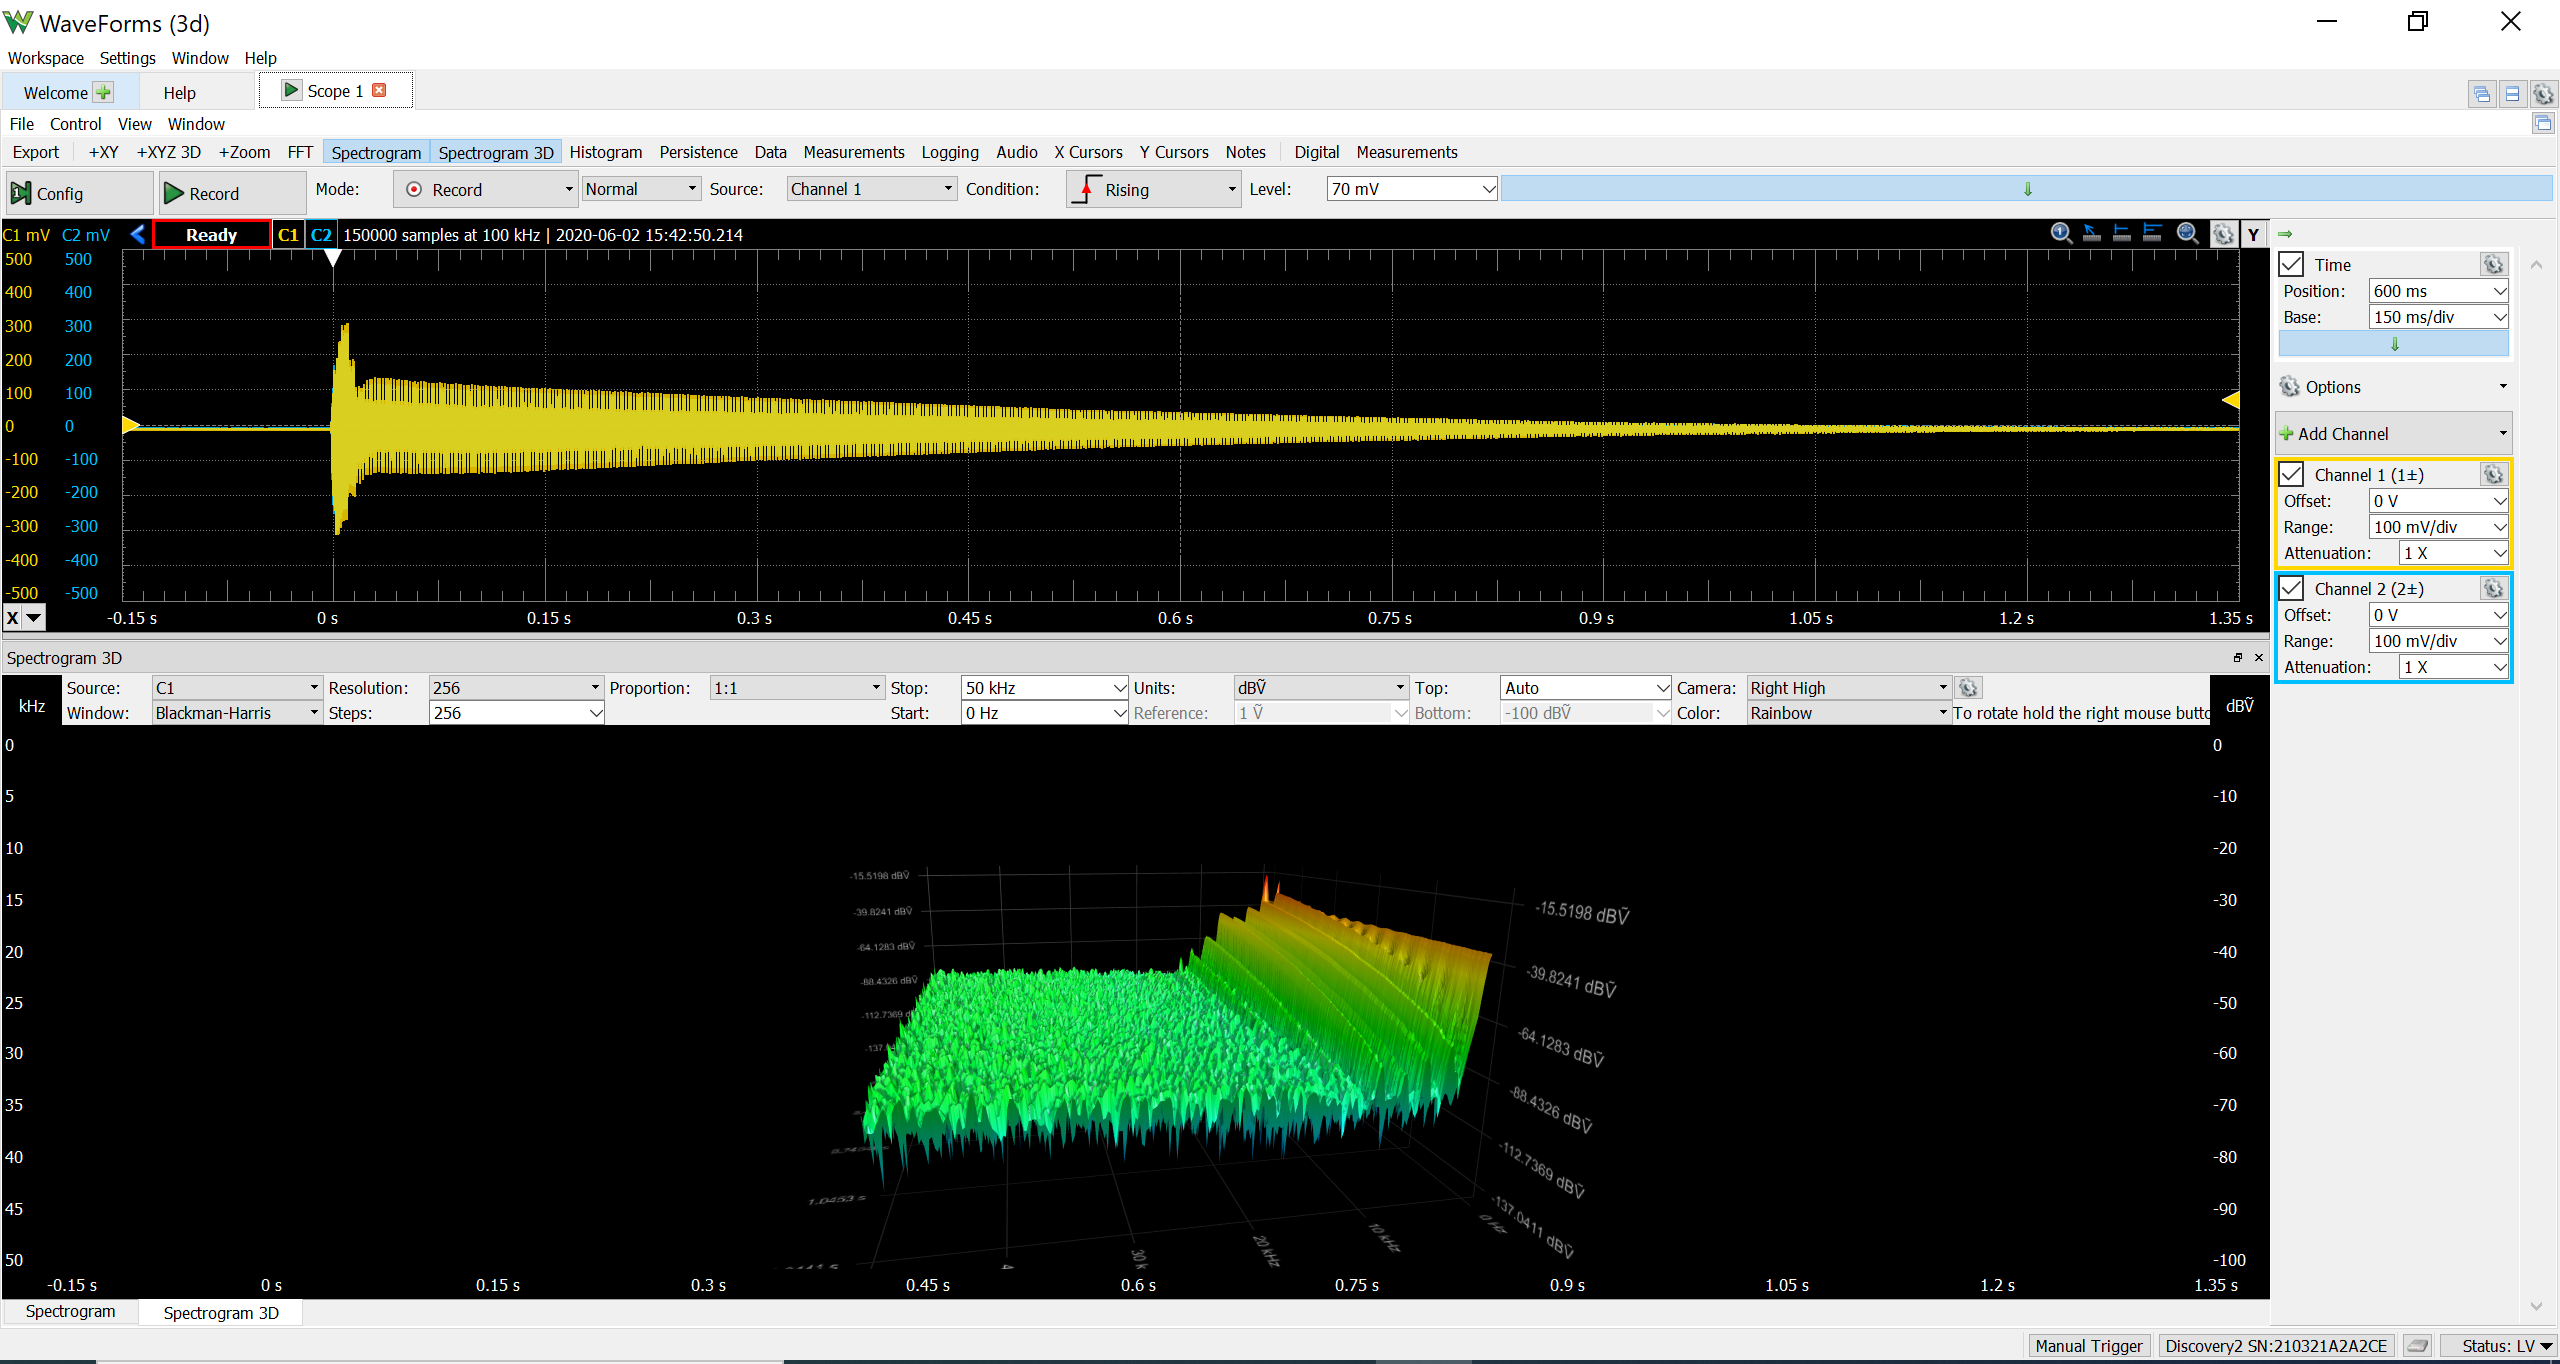Open Time section gear settings
The height and width of the screenshot is (1364, 2560).
point(2493,264)
